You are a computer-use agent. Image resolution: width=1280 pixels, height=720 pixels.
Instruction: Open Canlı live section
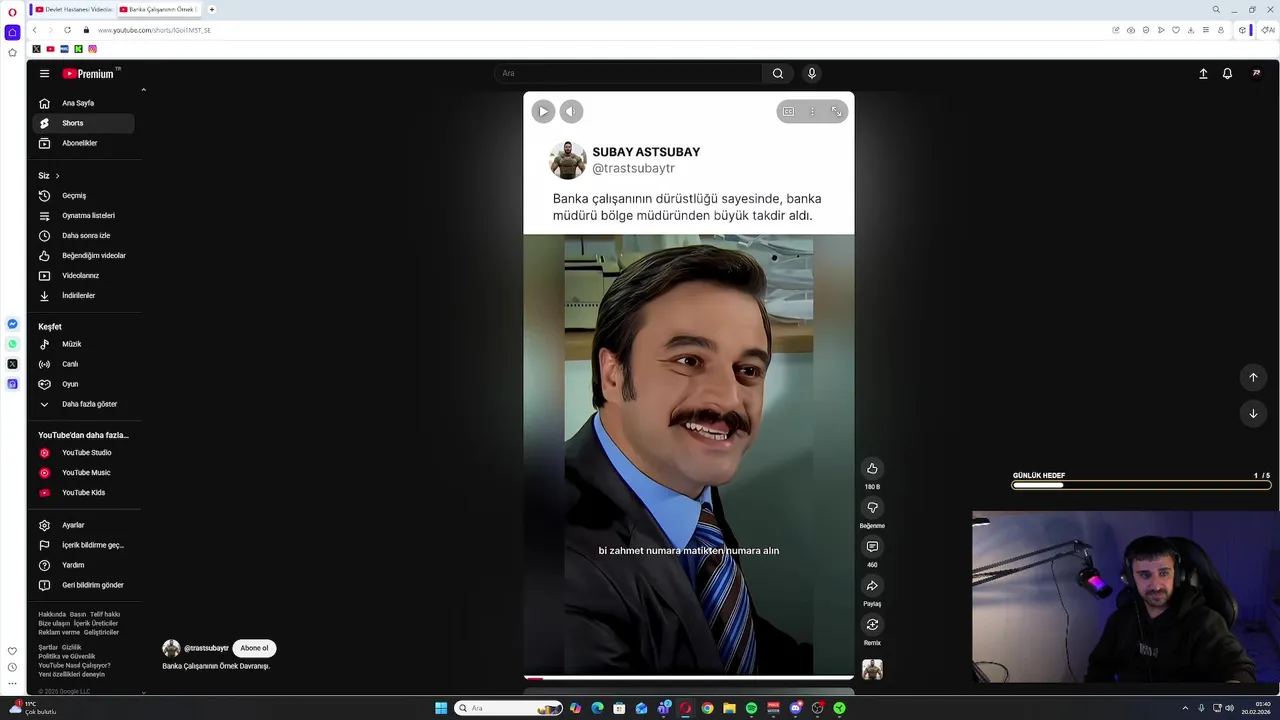tap(83, 364)
